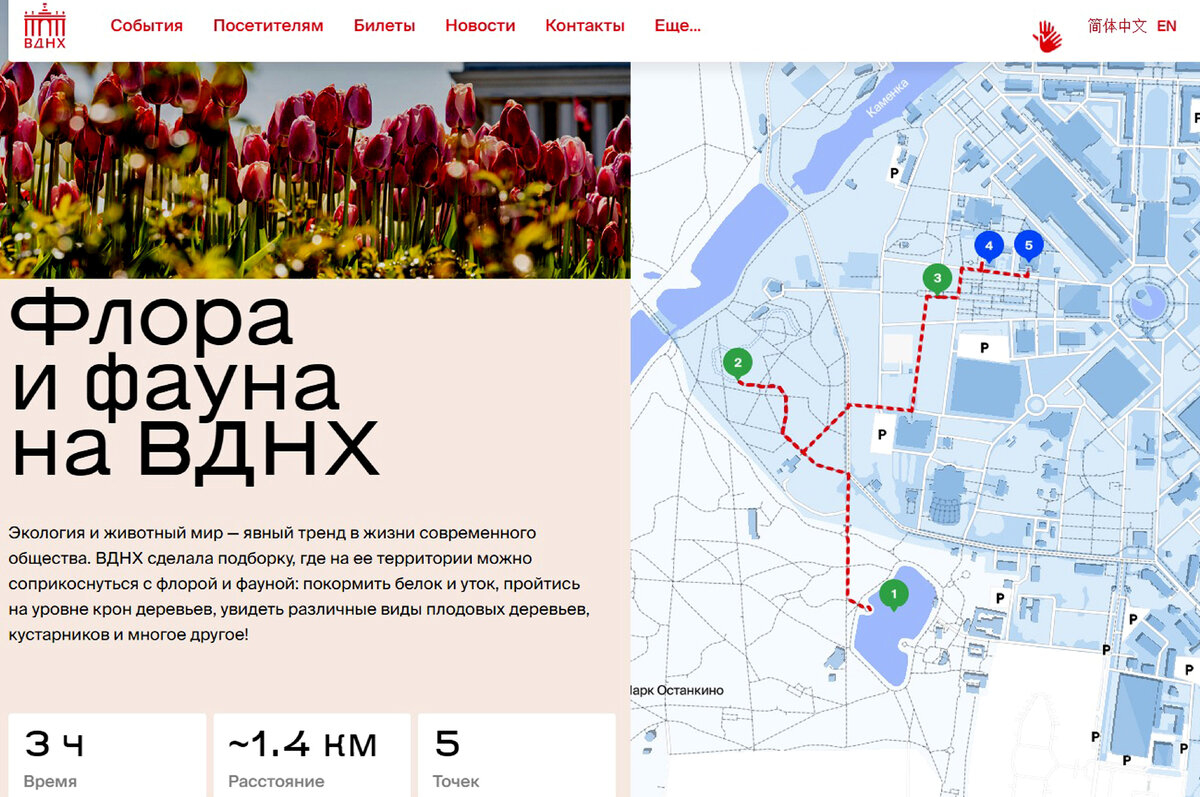1200x797 pixels.
Task: Switch language to EN
Action: (x=1166, y=26)
